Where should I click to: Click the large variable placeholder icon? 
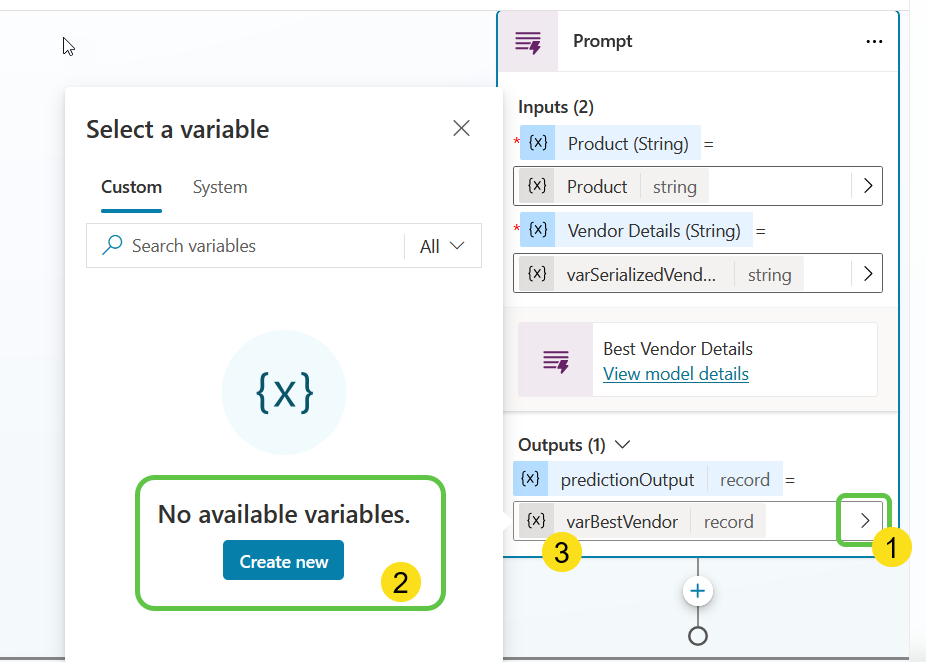[284, 393]
